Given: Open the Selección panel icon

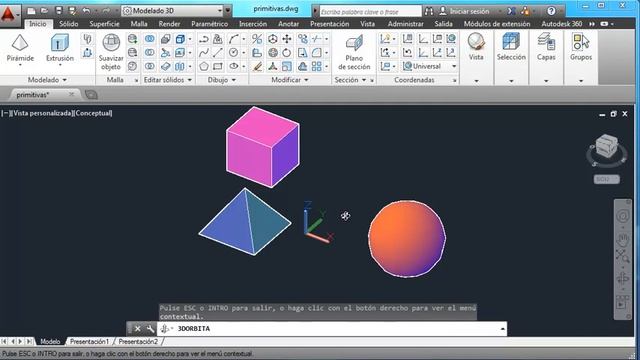Looking at the screenshot, I should 511,42.
